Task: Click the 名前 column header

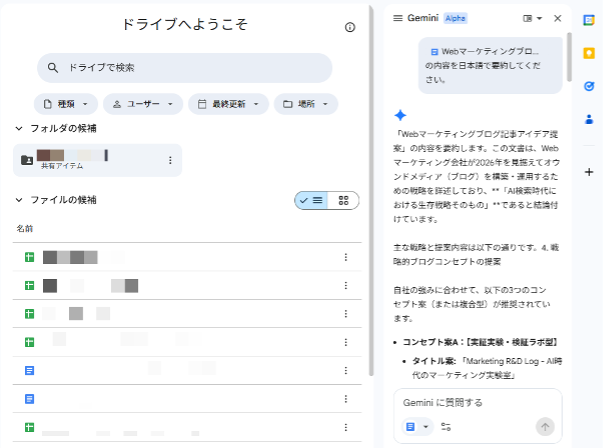Action: click(25, 229)
